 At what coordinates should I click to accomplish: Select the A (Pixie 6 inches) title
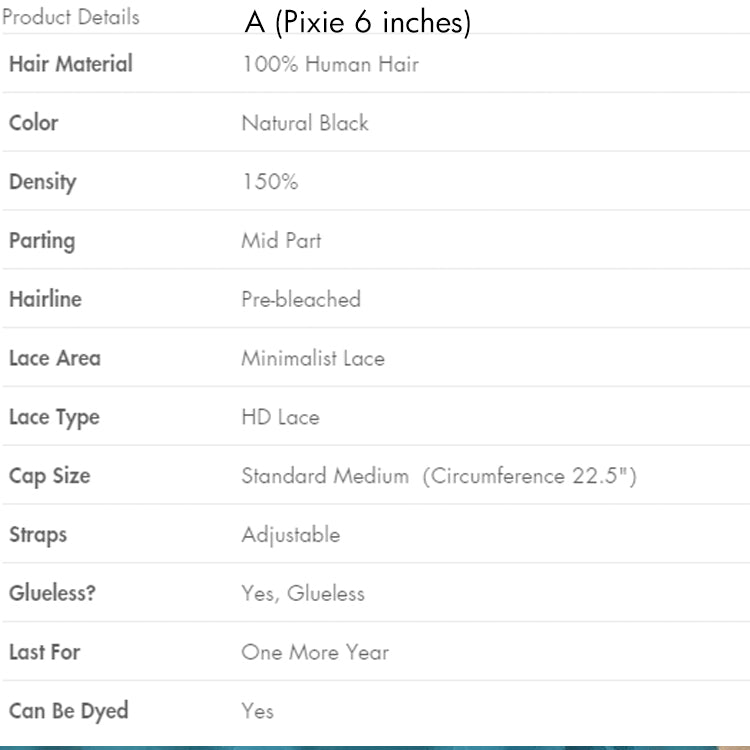pos(358,22)
